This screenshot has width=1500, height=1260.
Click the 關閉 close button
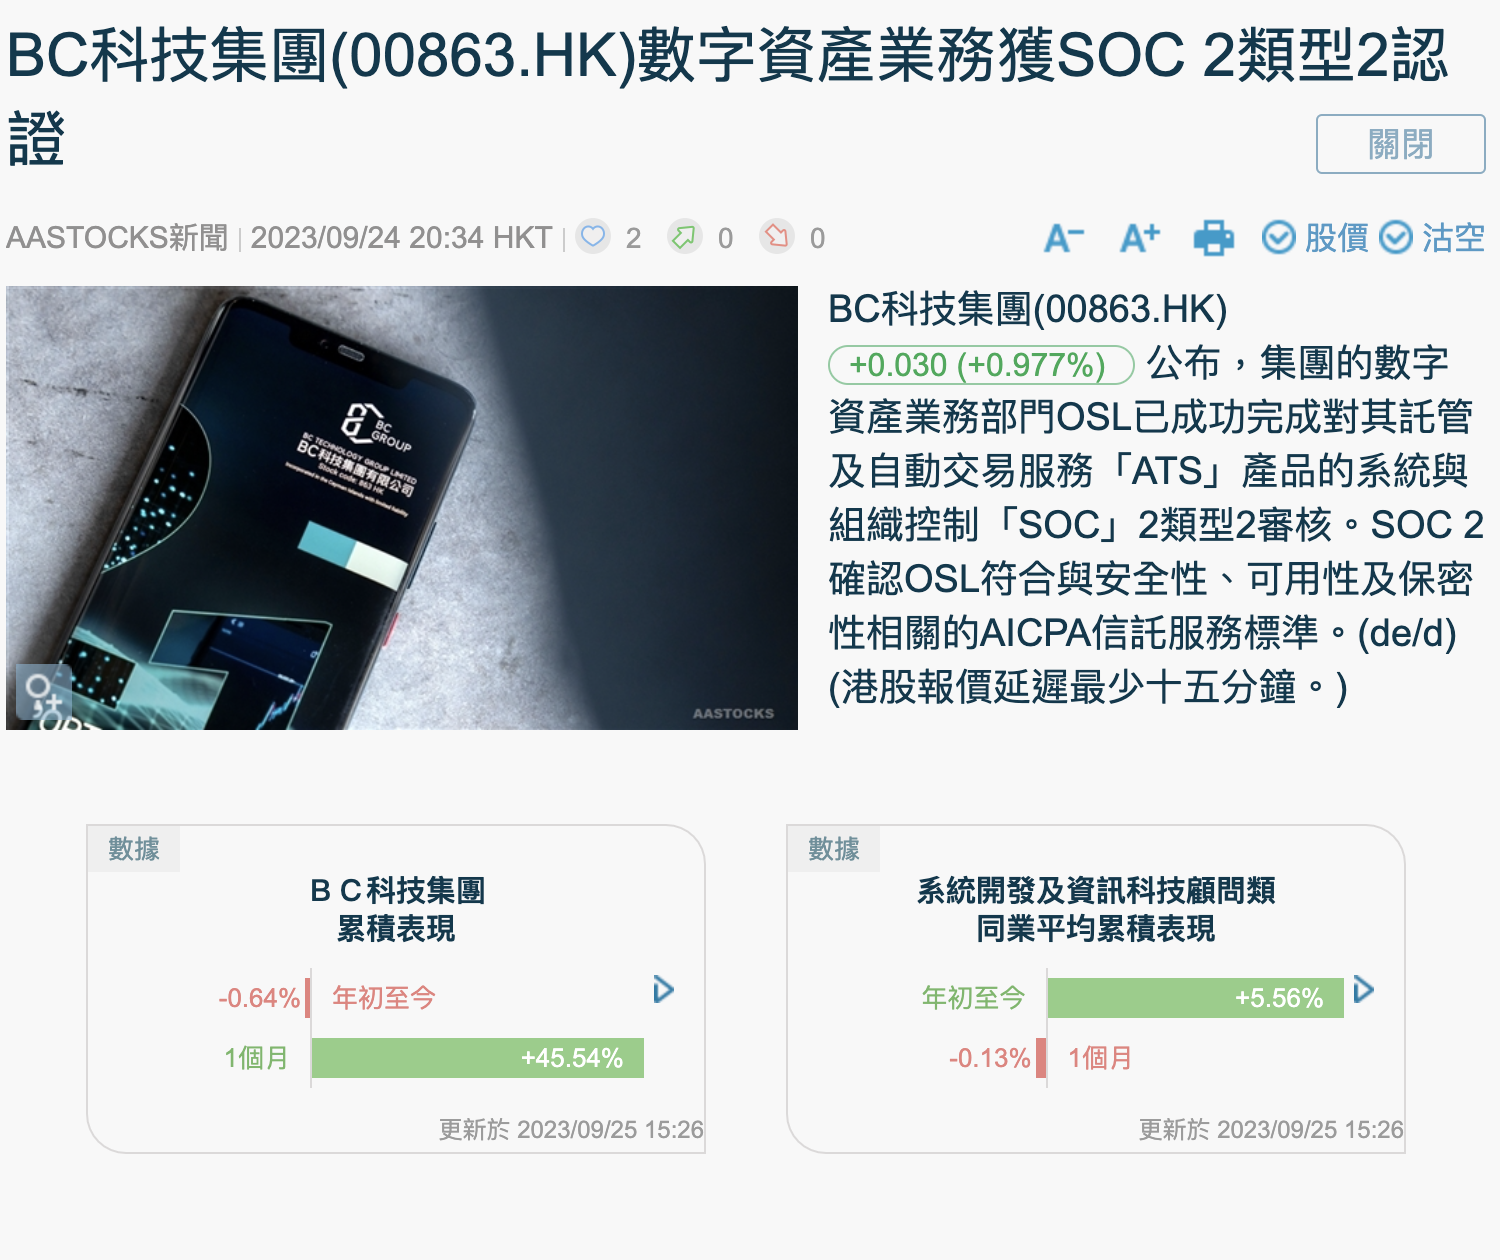(1400, 144)
